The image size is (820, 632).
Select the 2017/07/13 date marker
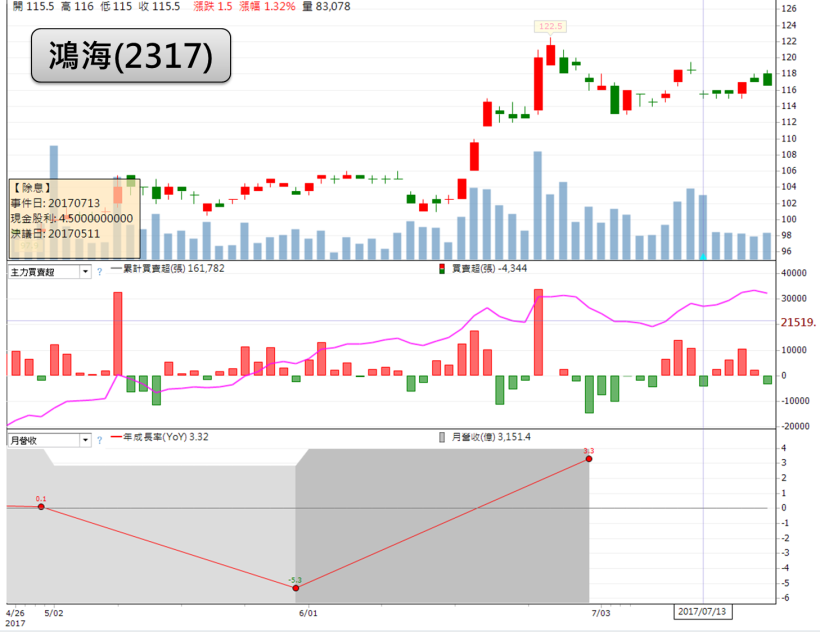click(x=702, y=612)
